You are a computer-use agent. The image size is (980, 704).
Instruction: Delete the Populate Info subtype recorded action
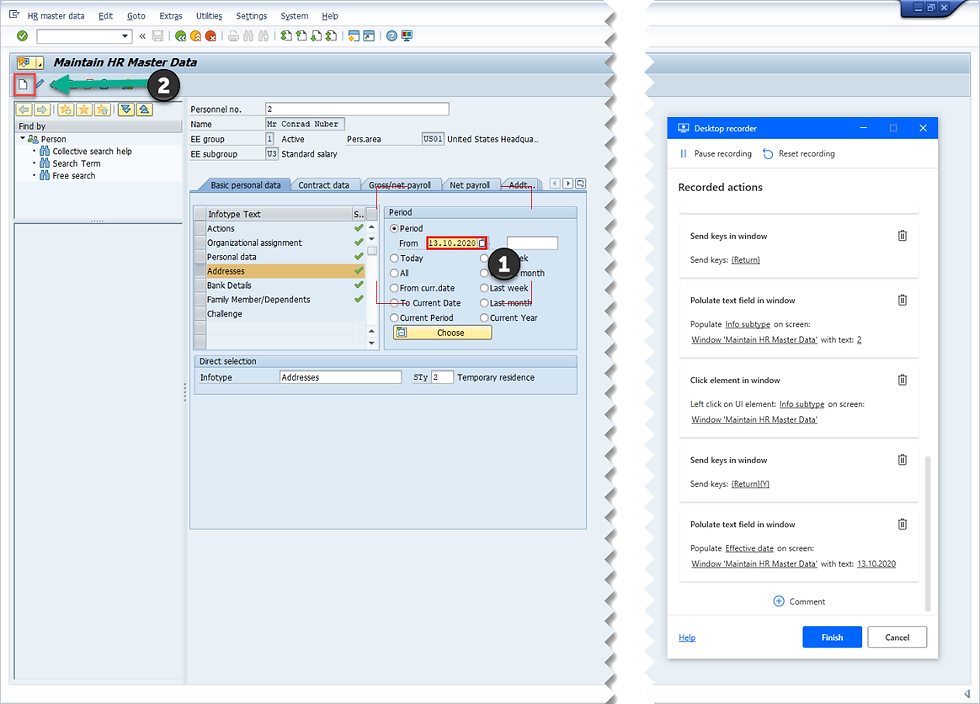(x=902, y=300)
